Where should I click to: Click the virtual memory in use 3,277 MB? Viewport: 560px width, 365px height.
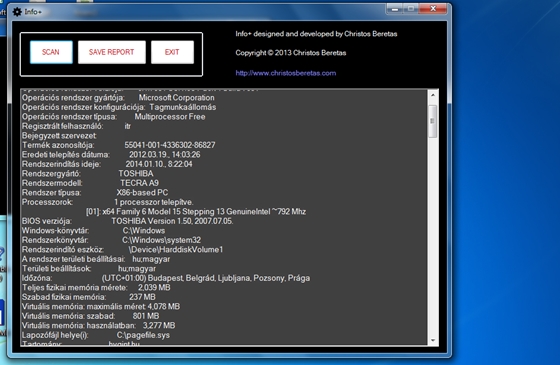[x=159, y=325]
